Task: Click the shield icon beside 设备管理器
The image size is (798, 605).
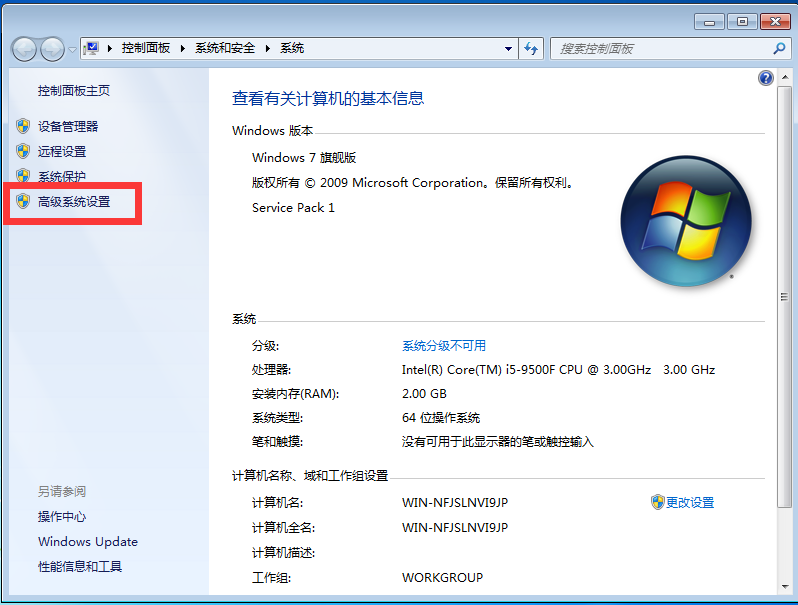Action: pyautogui.click(x=23, y=126)
